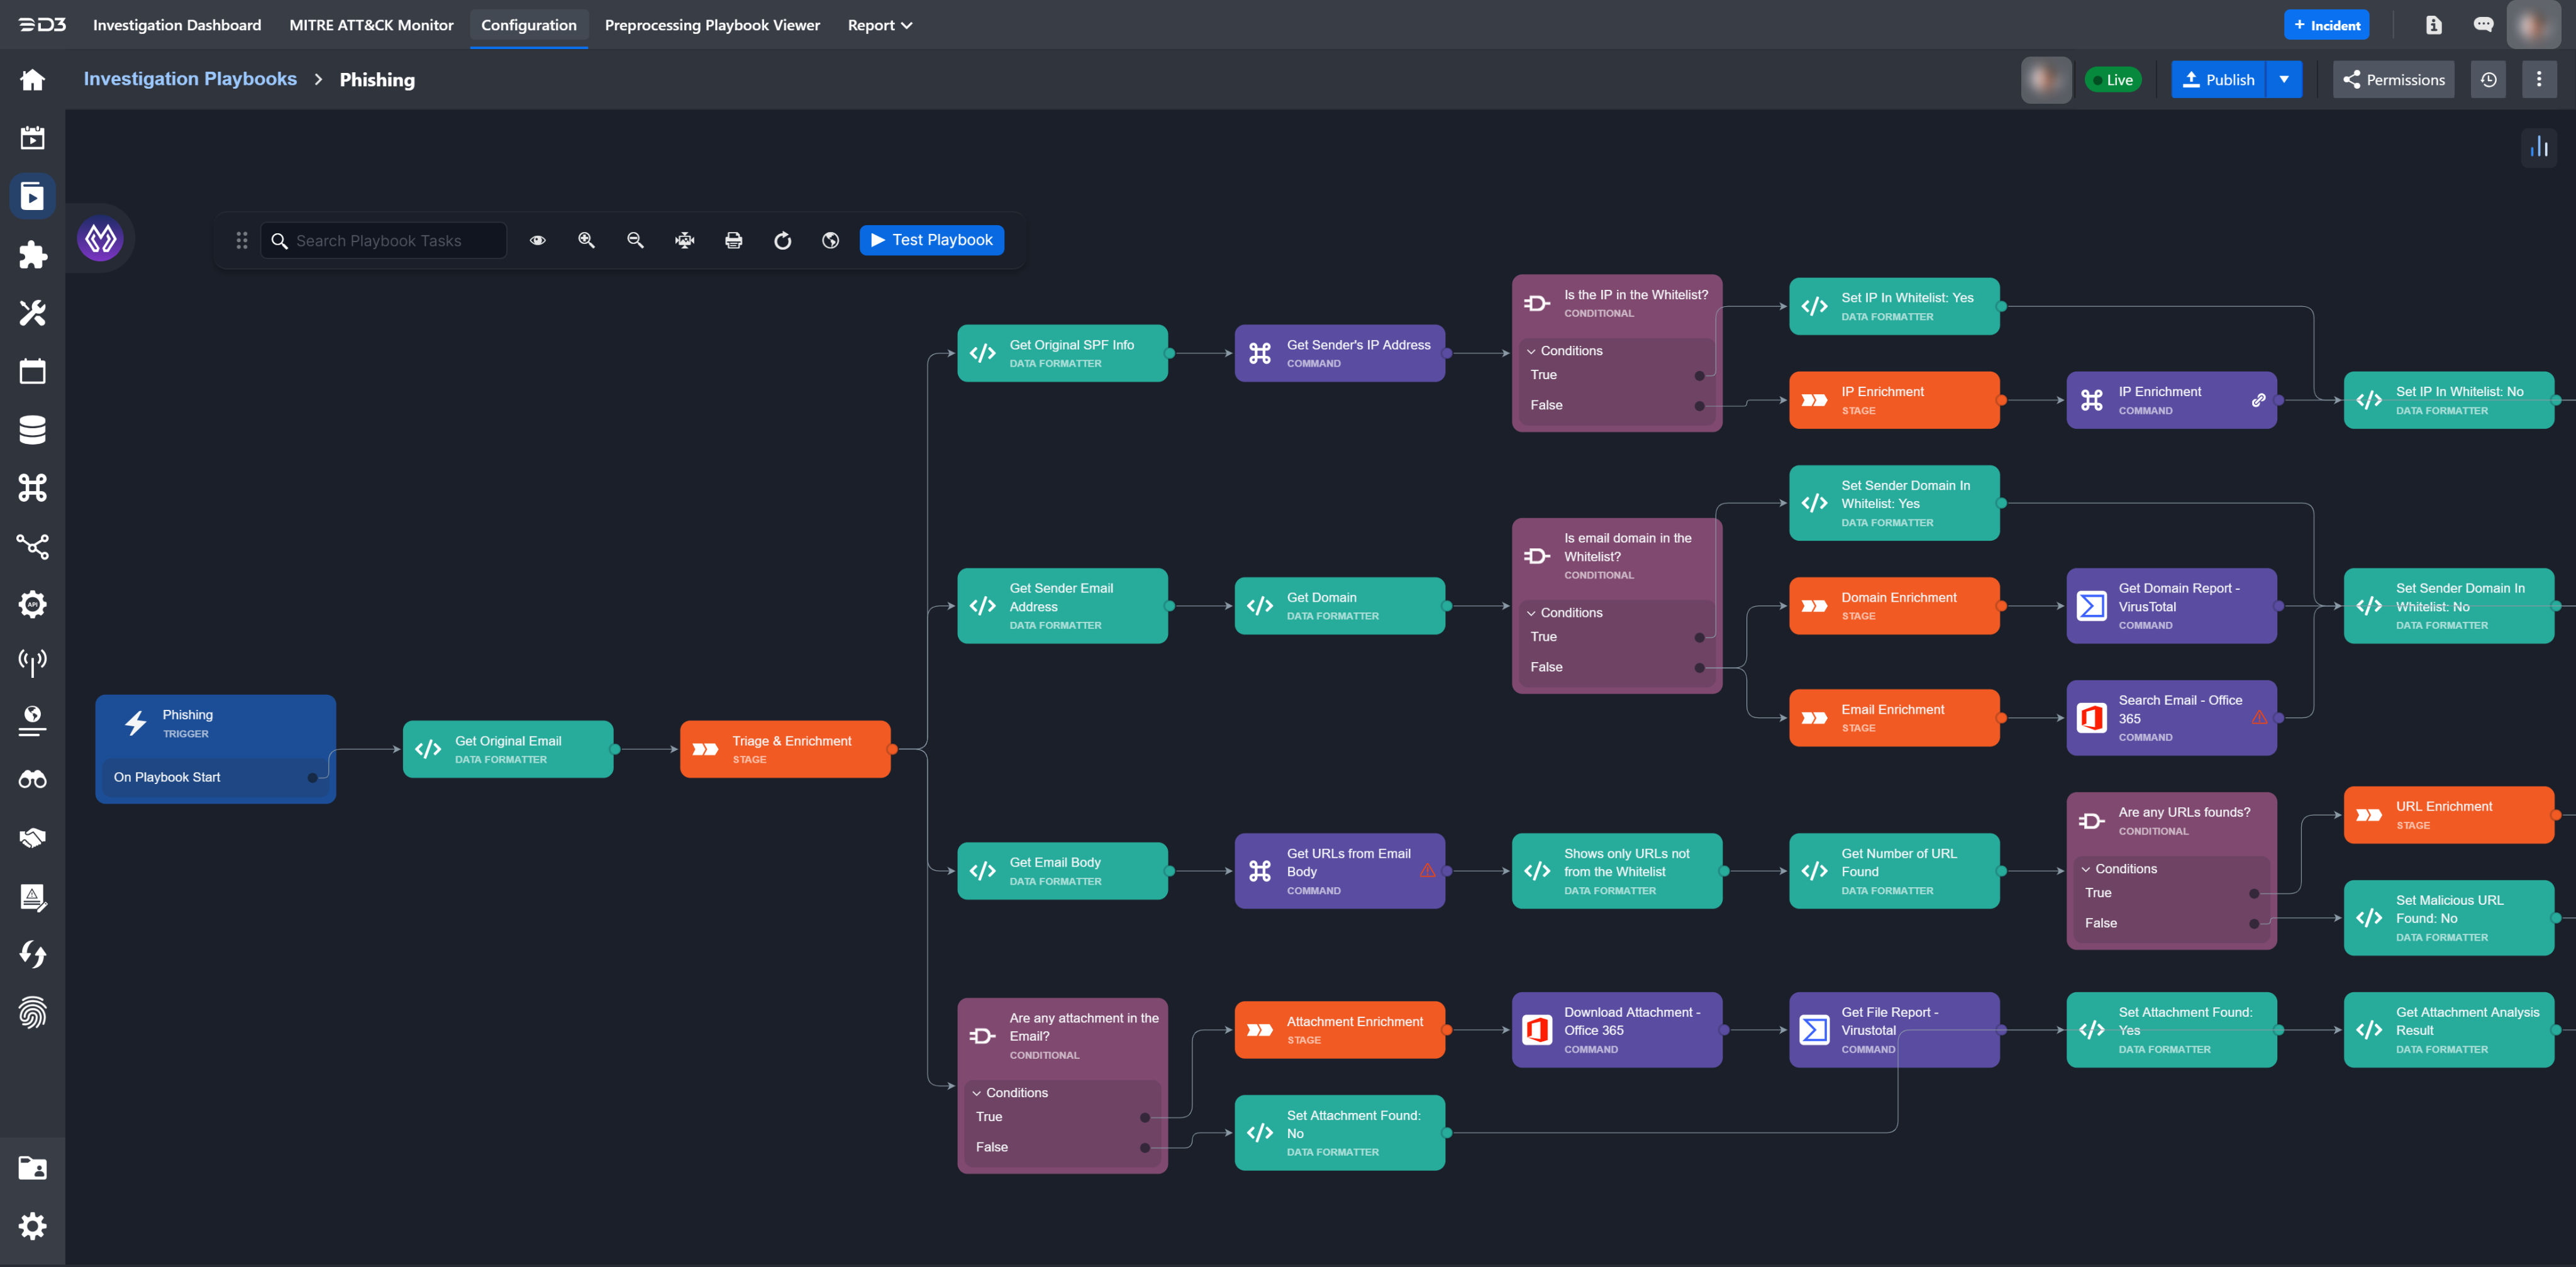Viewport: 2576px width, 1267px height.
Task: Toggle the eye visibility icon in toolbar
Action: coord(537,240)
